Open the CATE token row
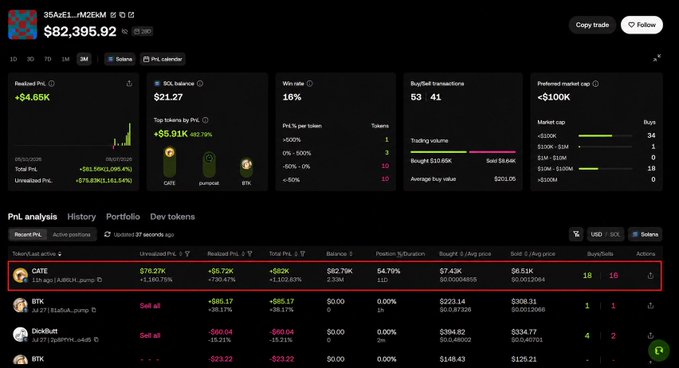 tap(335, 275)
